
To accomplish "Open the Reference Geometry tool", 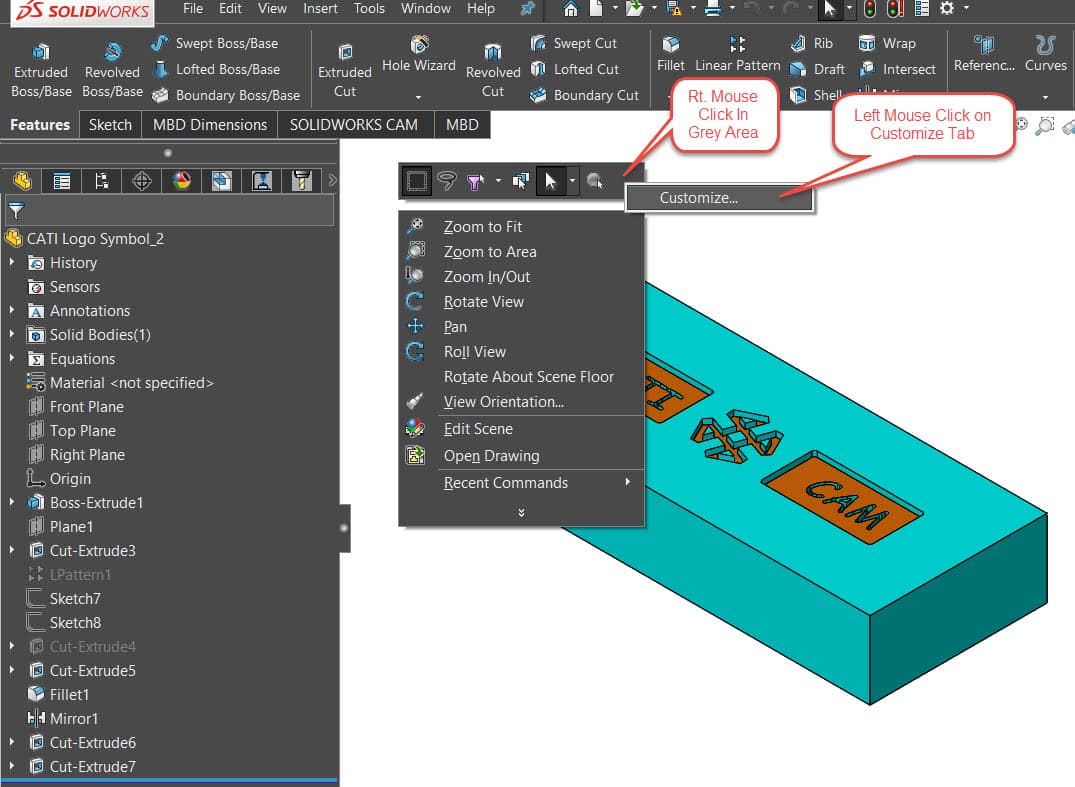I will [x=984, y=54].
